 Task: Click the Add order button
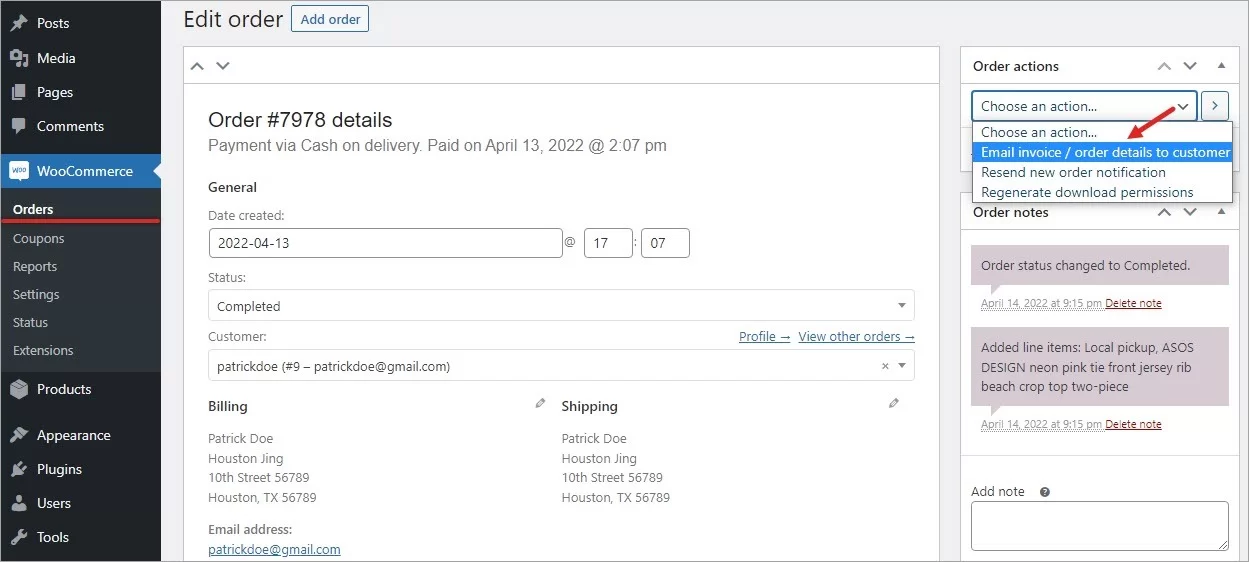point(330,19)
